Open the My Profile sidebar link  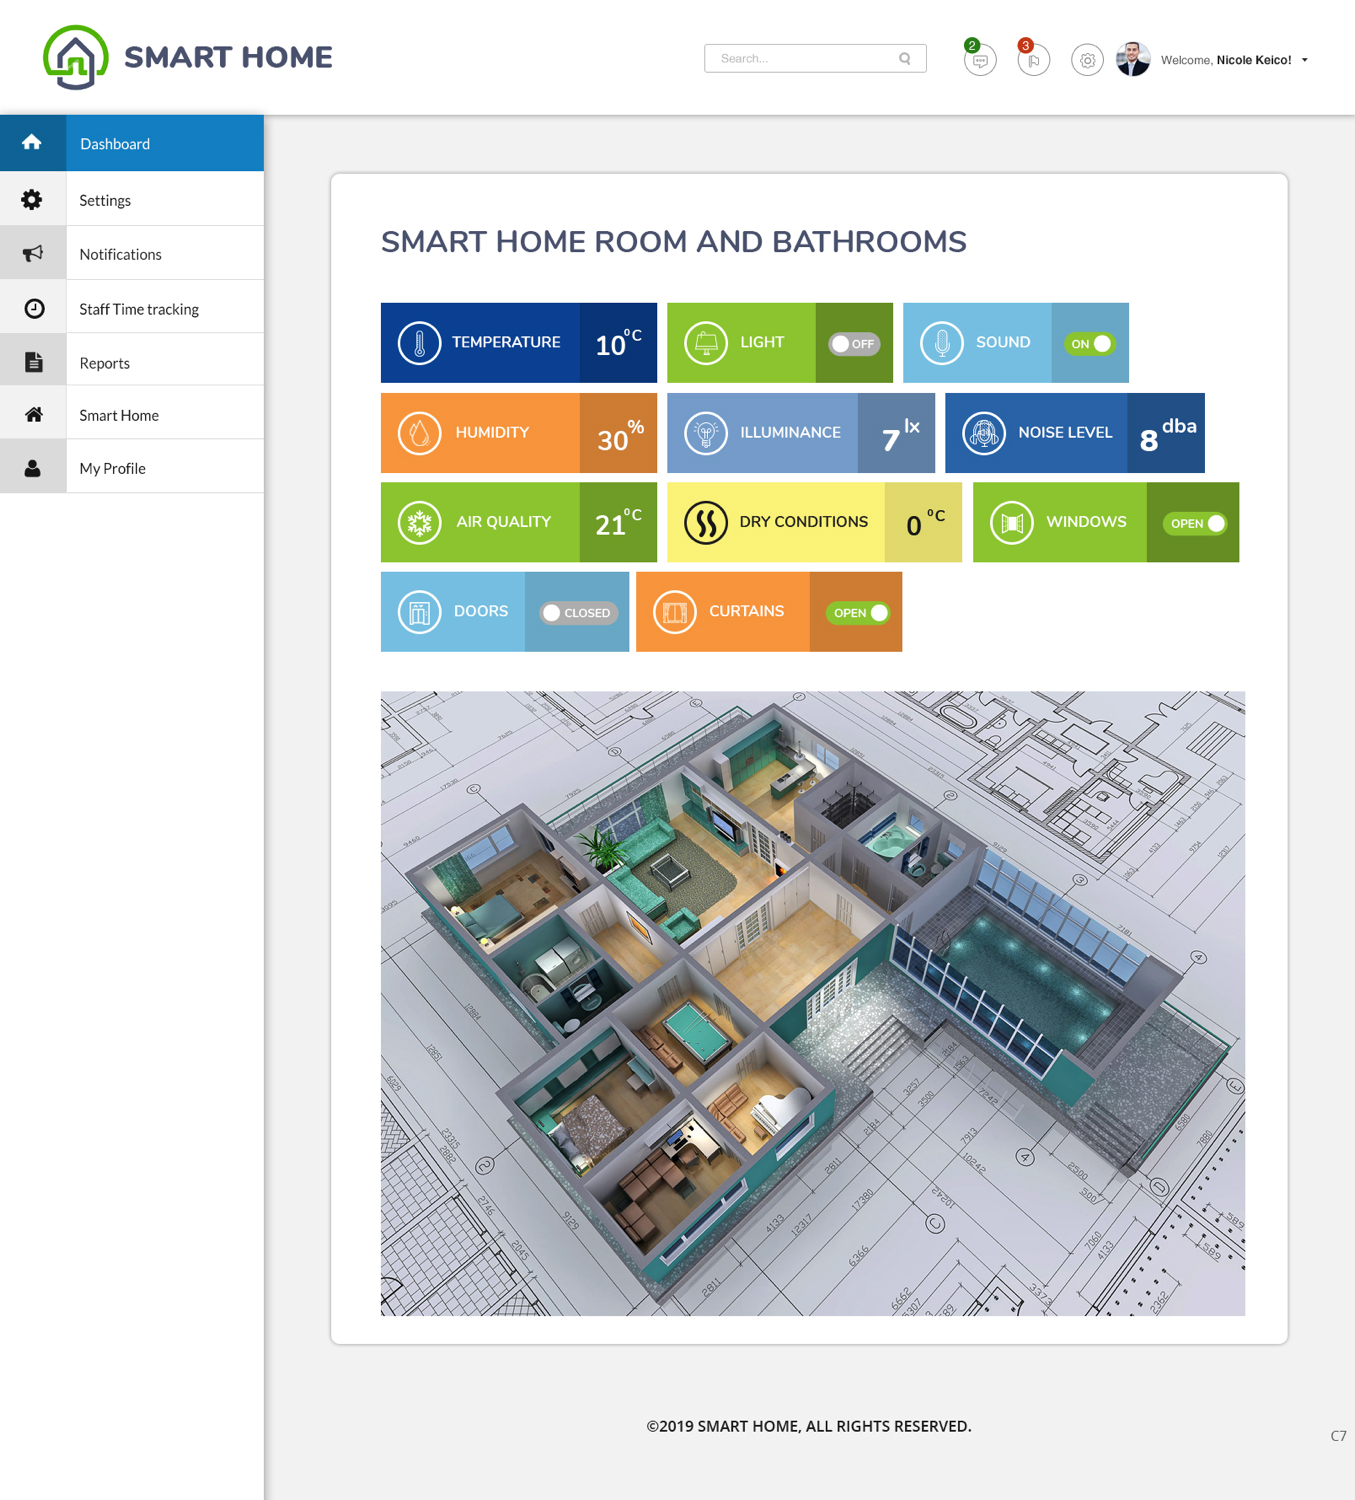click(x=113, y=468)
